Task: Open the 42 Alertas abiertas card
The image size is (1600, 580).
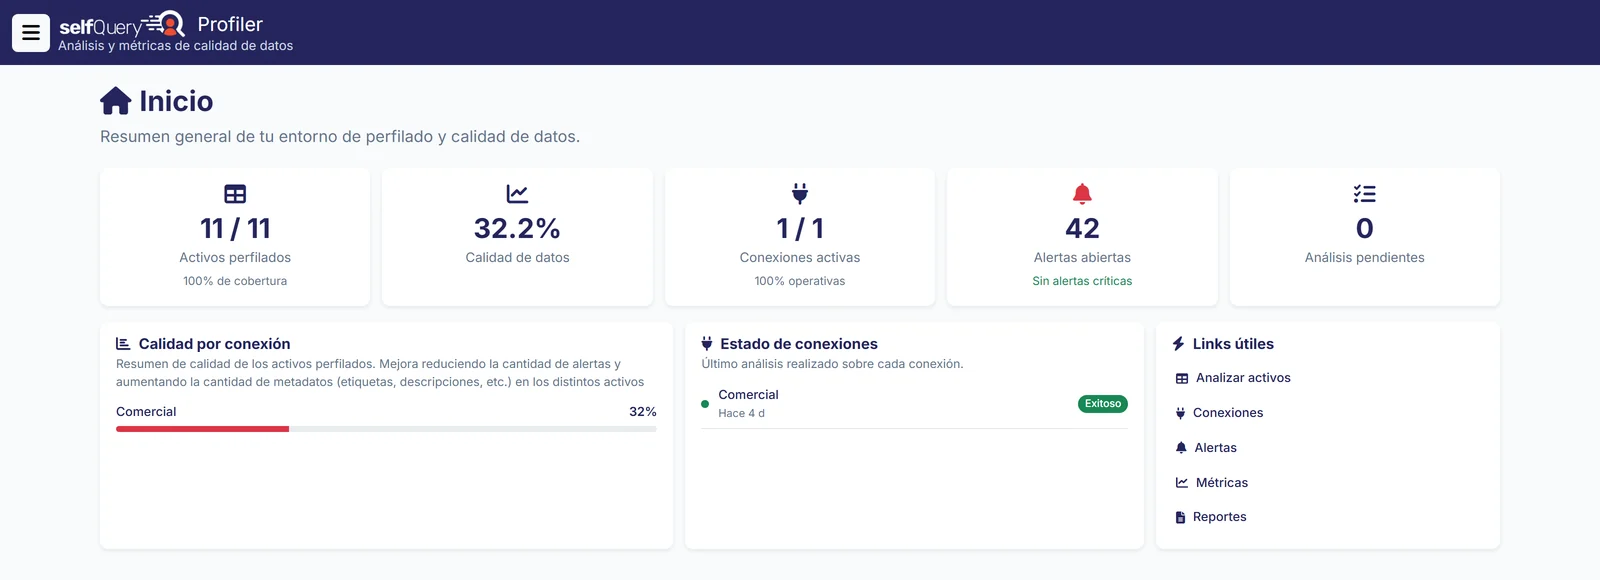Action: [x=1082, y=237]
